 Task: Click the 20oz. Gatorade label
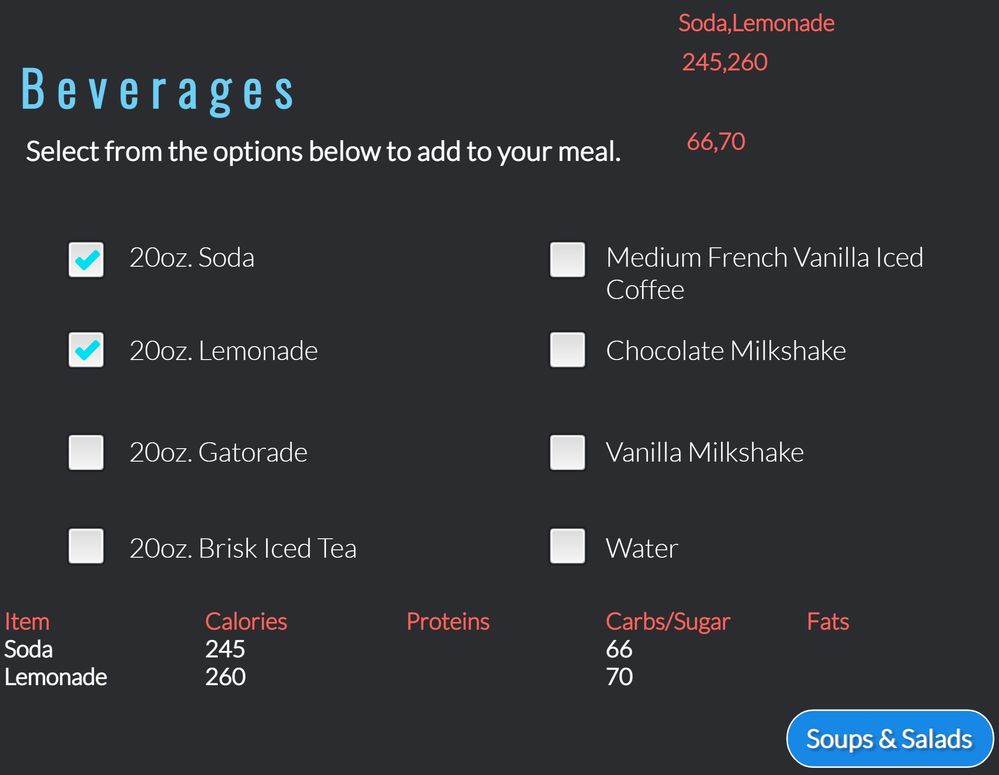219,453
